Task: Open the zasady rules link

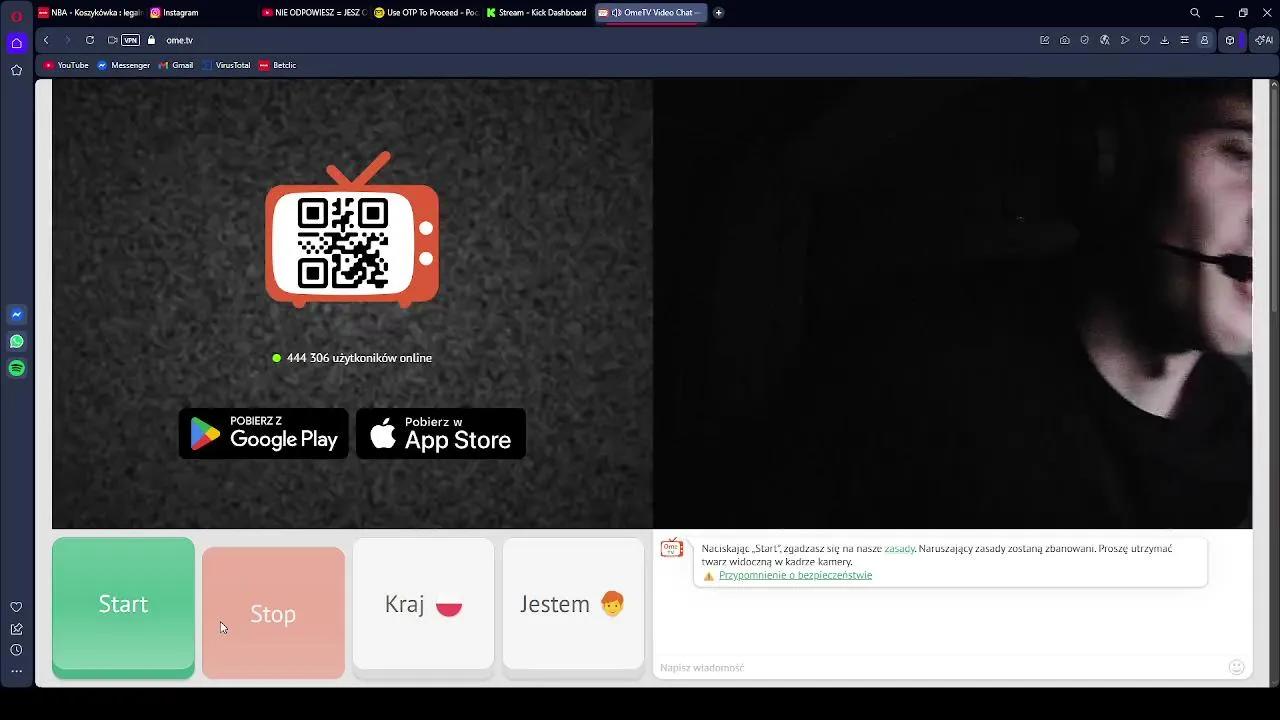Action: coord(899,549)
